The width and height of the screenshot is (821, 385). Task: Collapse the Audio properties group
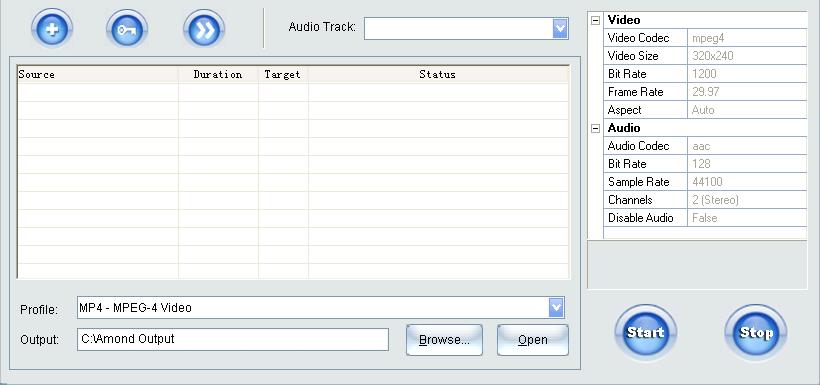tap(595, 128)
